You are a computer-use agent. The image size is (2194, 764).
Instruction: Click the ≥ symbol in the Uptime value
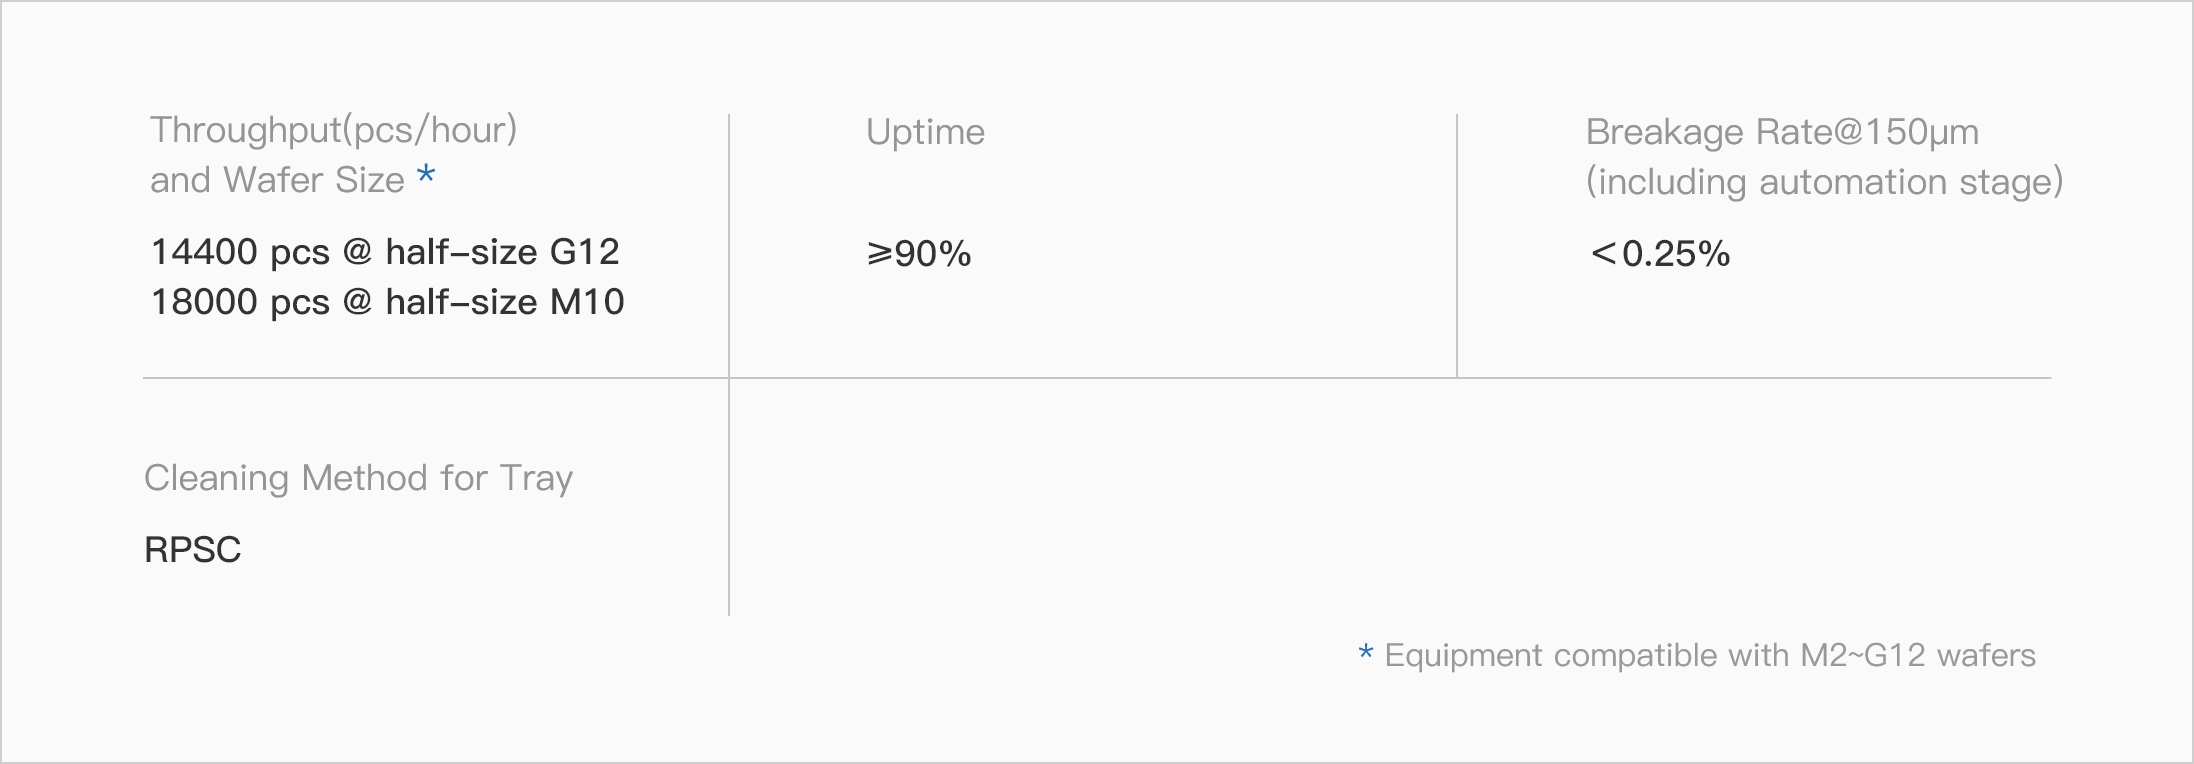[x=879, y=254]
